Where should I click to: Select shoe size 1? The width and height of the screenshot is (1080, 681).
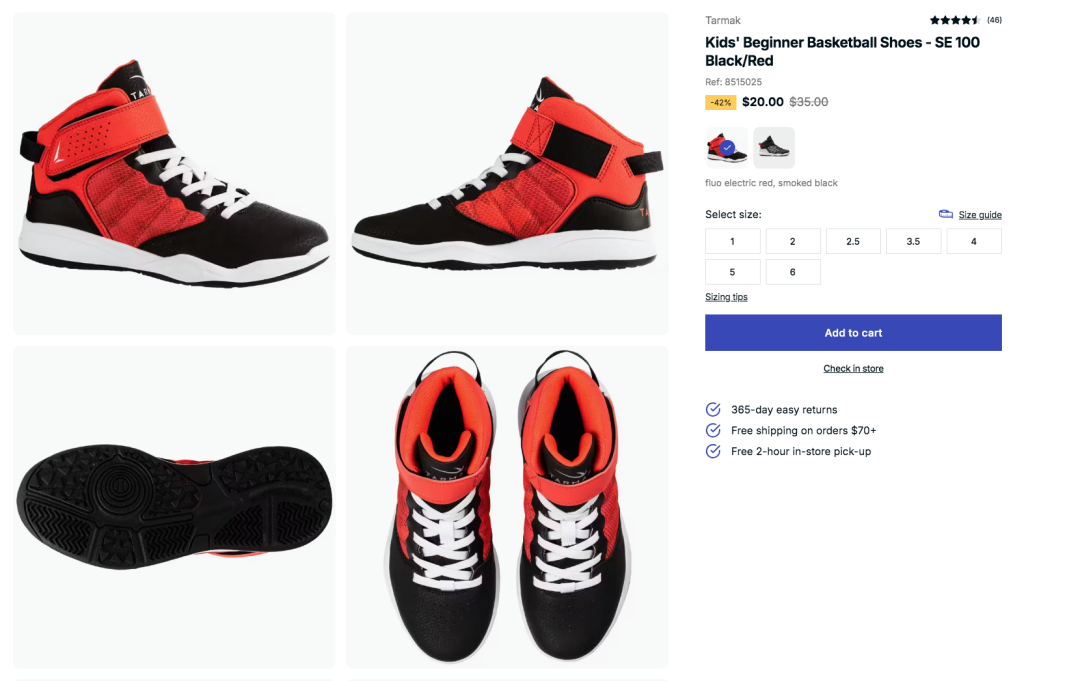732,242
